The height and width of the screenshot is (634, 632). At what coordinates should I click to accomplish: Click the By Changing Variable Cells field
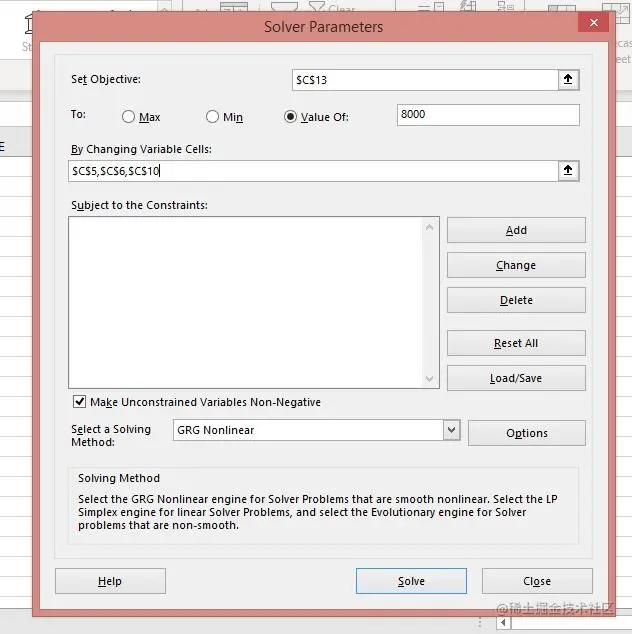pos(313,171)
